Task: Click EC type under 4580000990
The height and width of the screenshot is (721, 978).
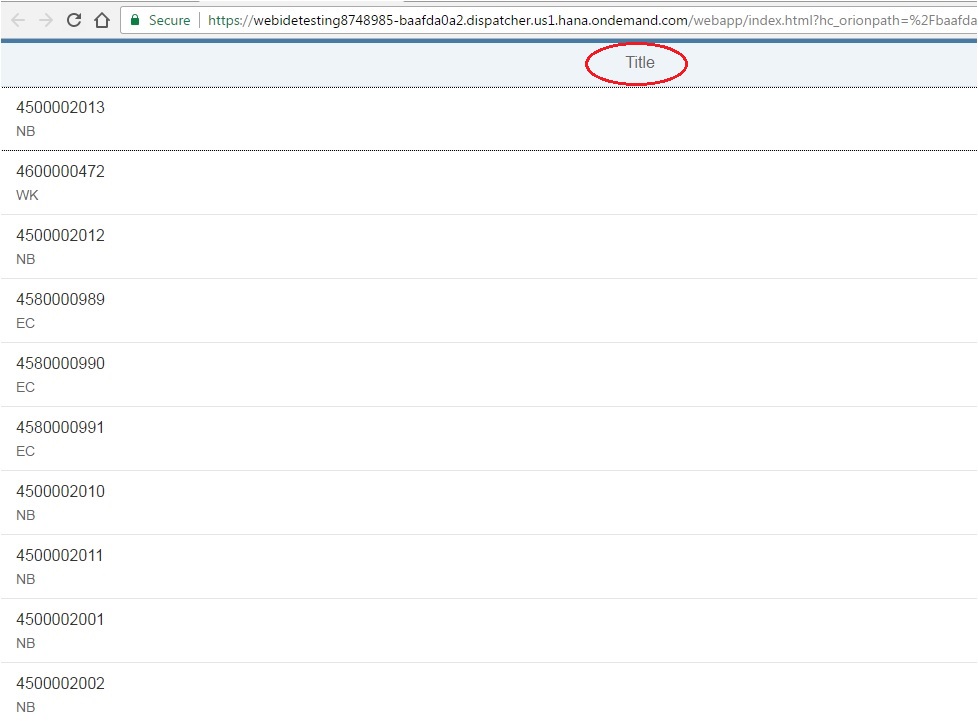Action: point(26,387)
